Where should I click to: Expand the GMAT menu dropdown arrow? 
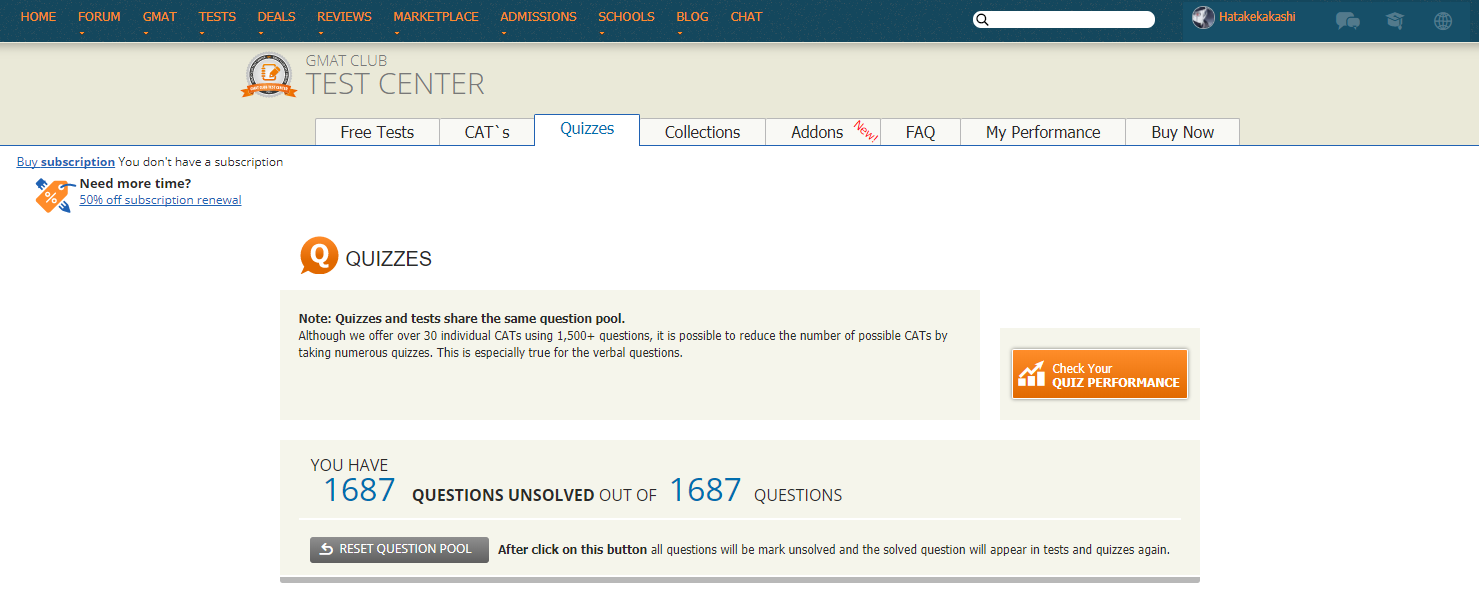[x=147, y=33]
